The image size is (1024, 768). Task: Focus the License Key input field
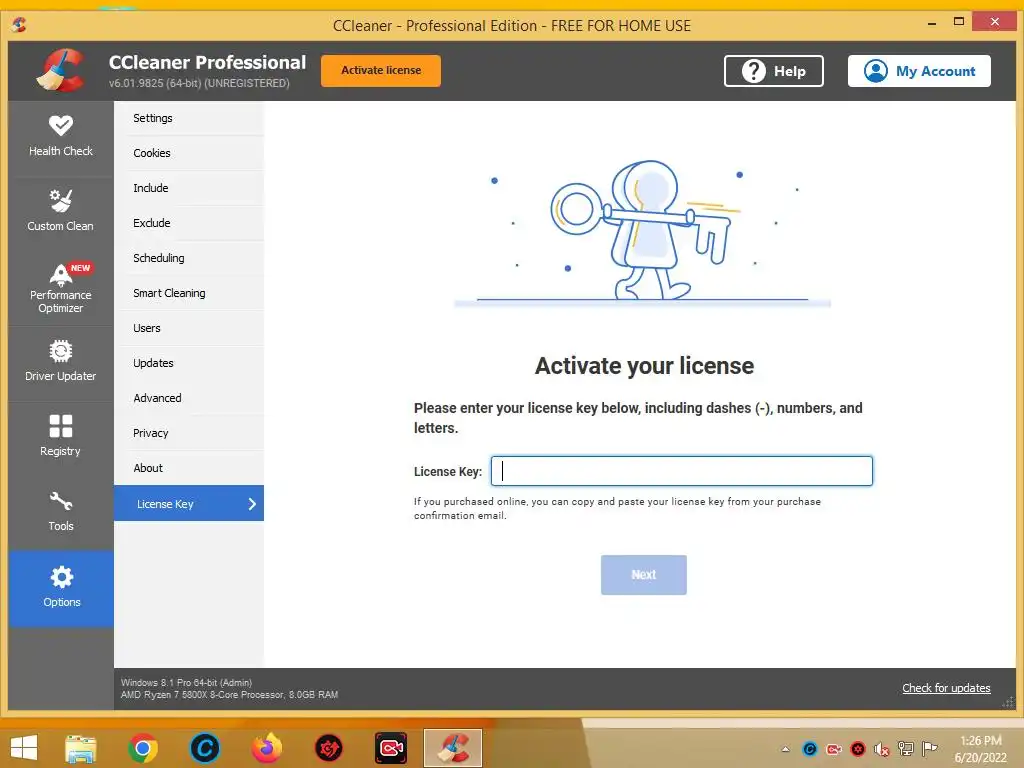[682, 471]
